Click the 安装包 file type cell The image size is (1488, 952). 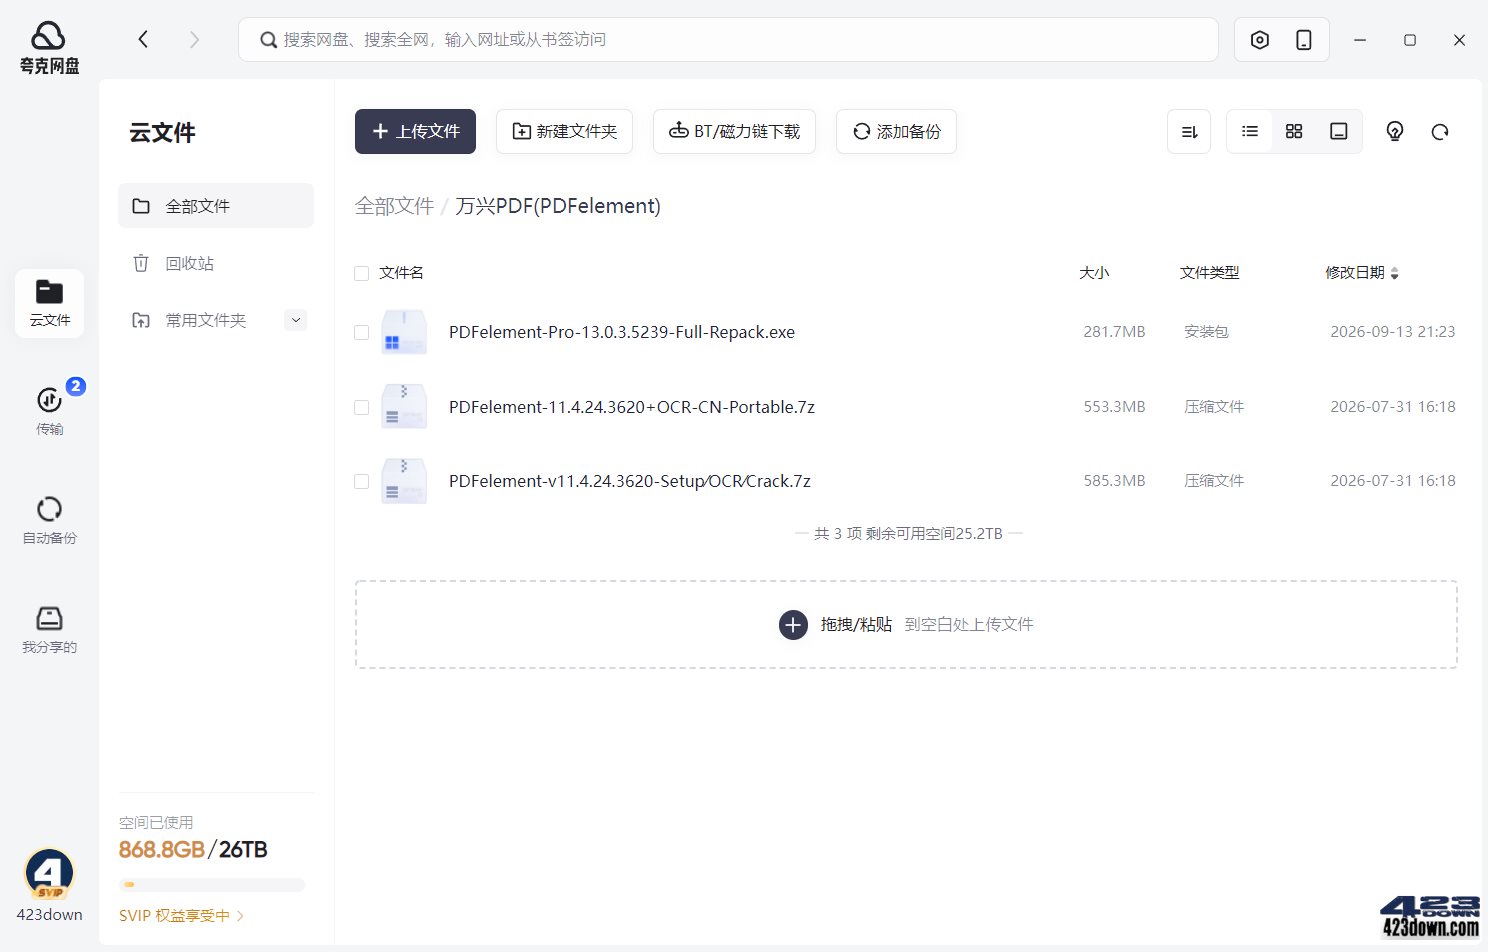click(1206, 332)
